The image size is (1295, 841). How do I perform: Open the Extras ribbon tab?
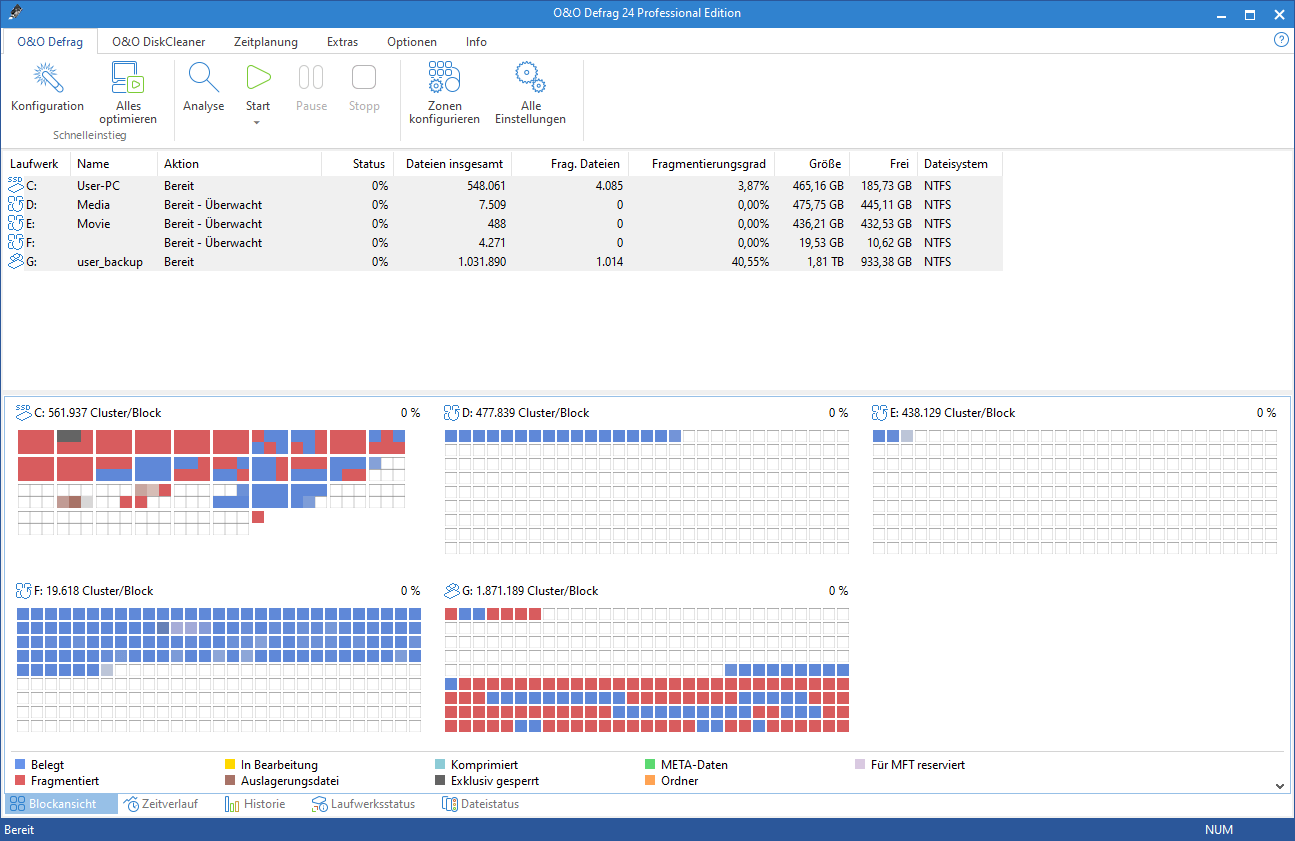click(342, 42)
